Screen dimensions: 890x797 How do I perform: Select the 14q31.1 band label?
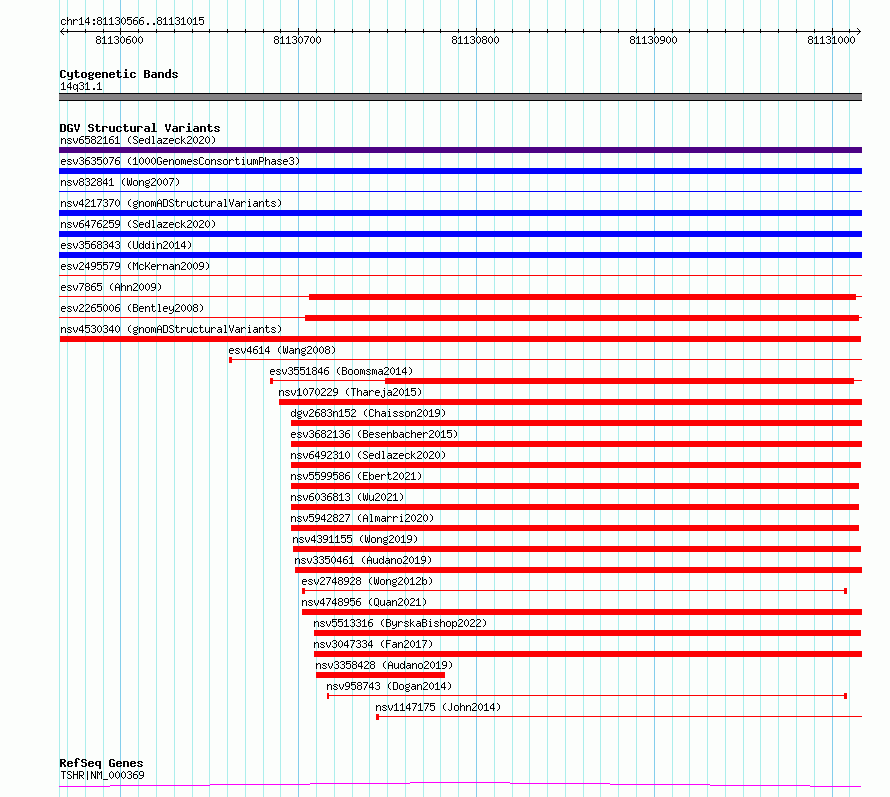click(81, 86)
